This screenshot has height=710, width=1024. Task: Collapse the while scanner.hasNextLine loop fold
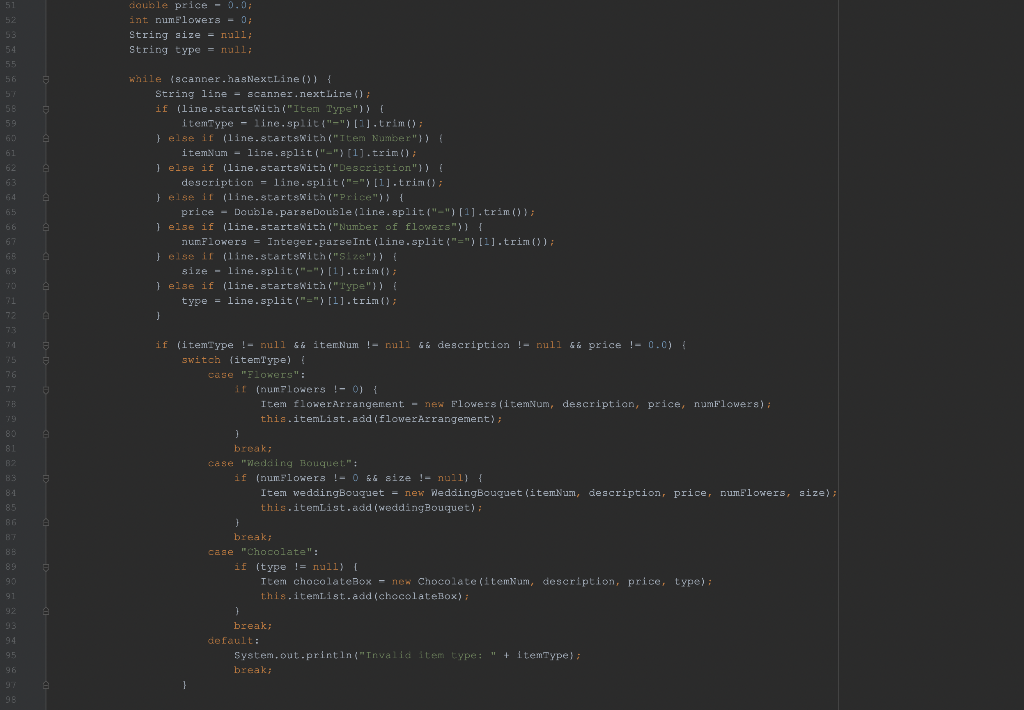(x=47, y=78)
